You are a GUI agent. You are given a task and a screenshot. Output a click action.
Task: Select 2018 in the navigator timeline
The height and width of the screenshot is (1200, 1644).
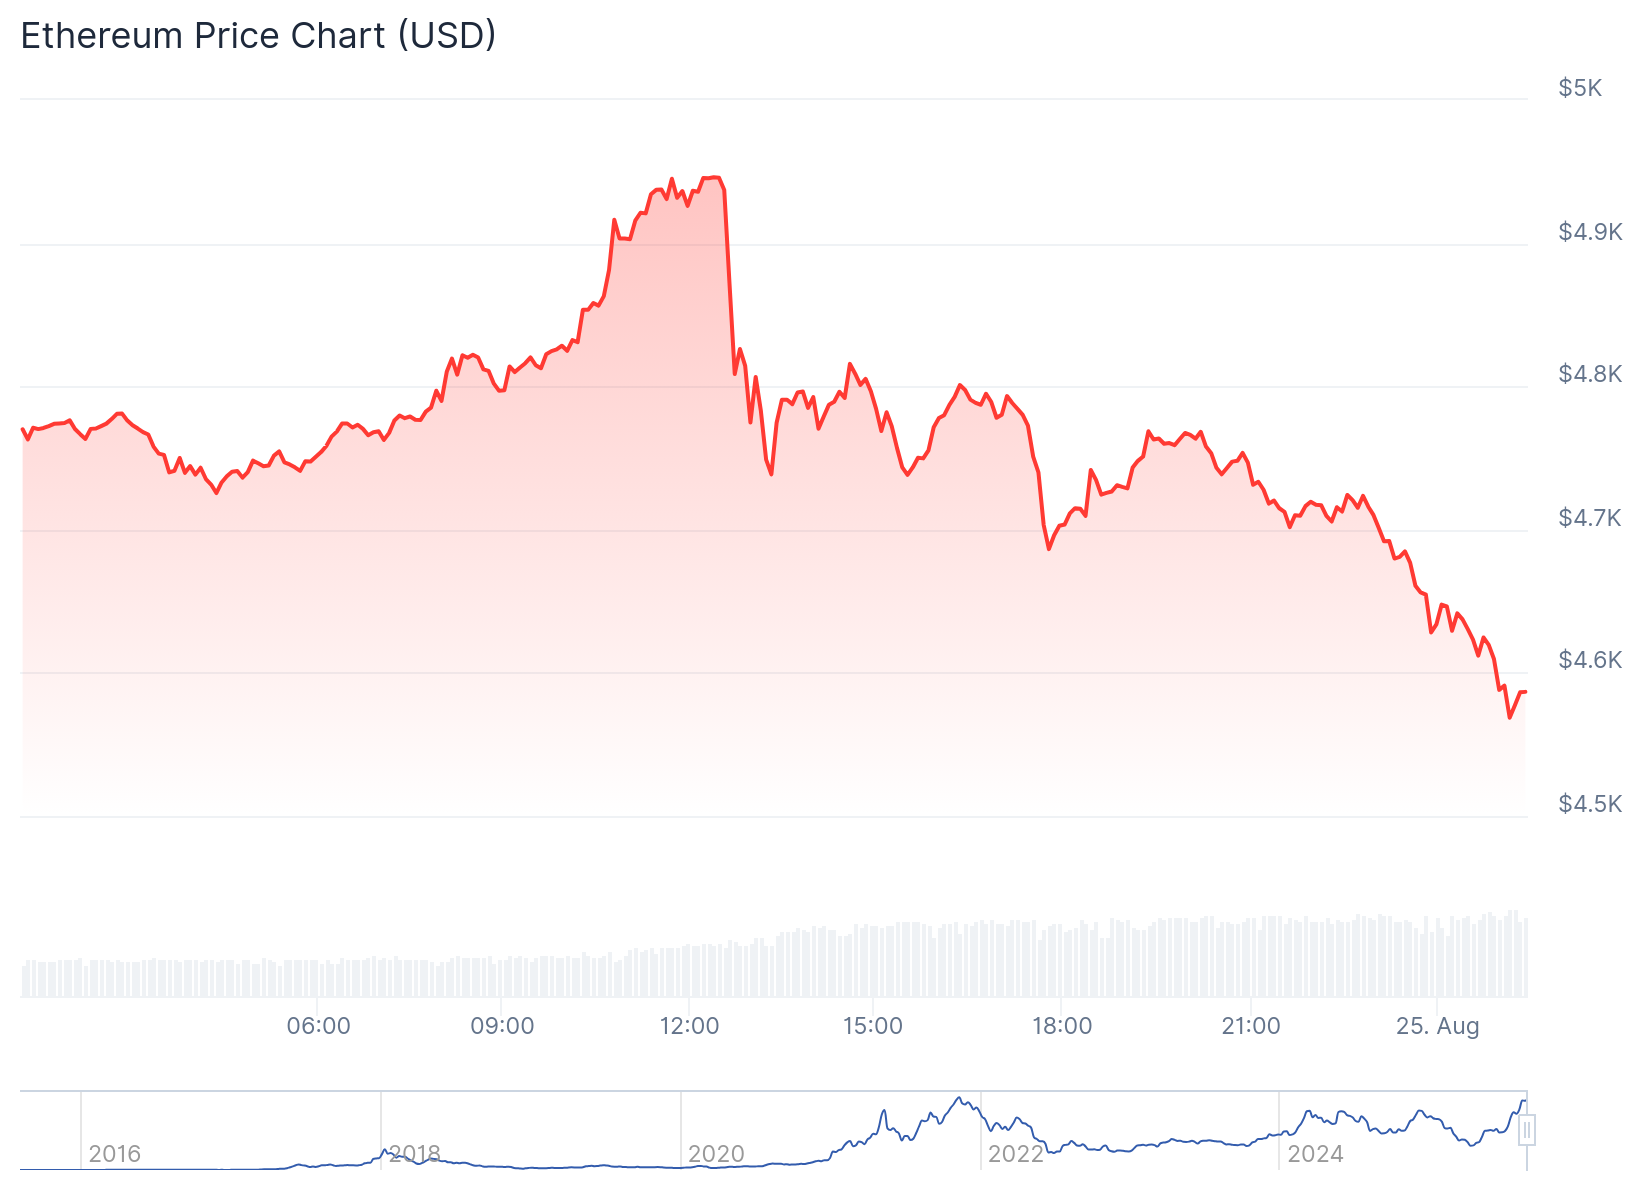414,1154
